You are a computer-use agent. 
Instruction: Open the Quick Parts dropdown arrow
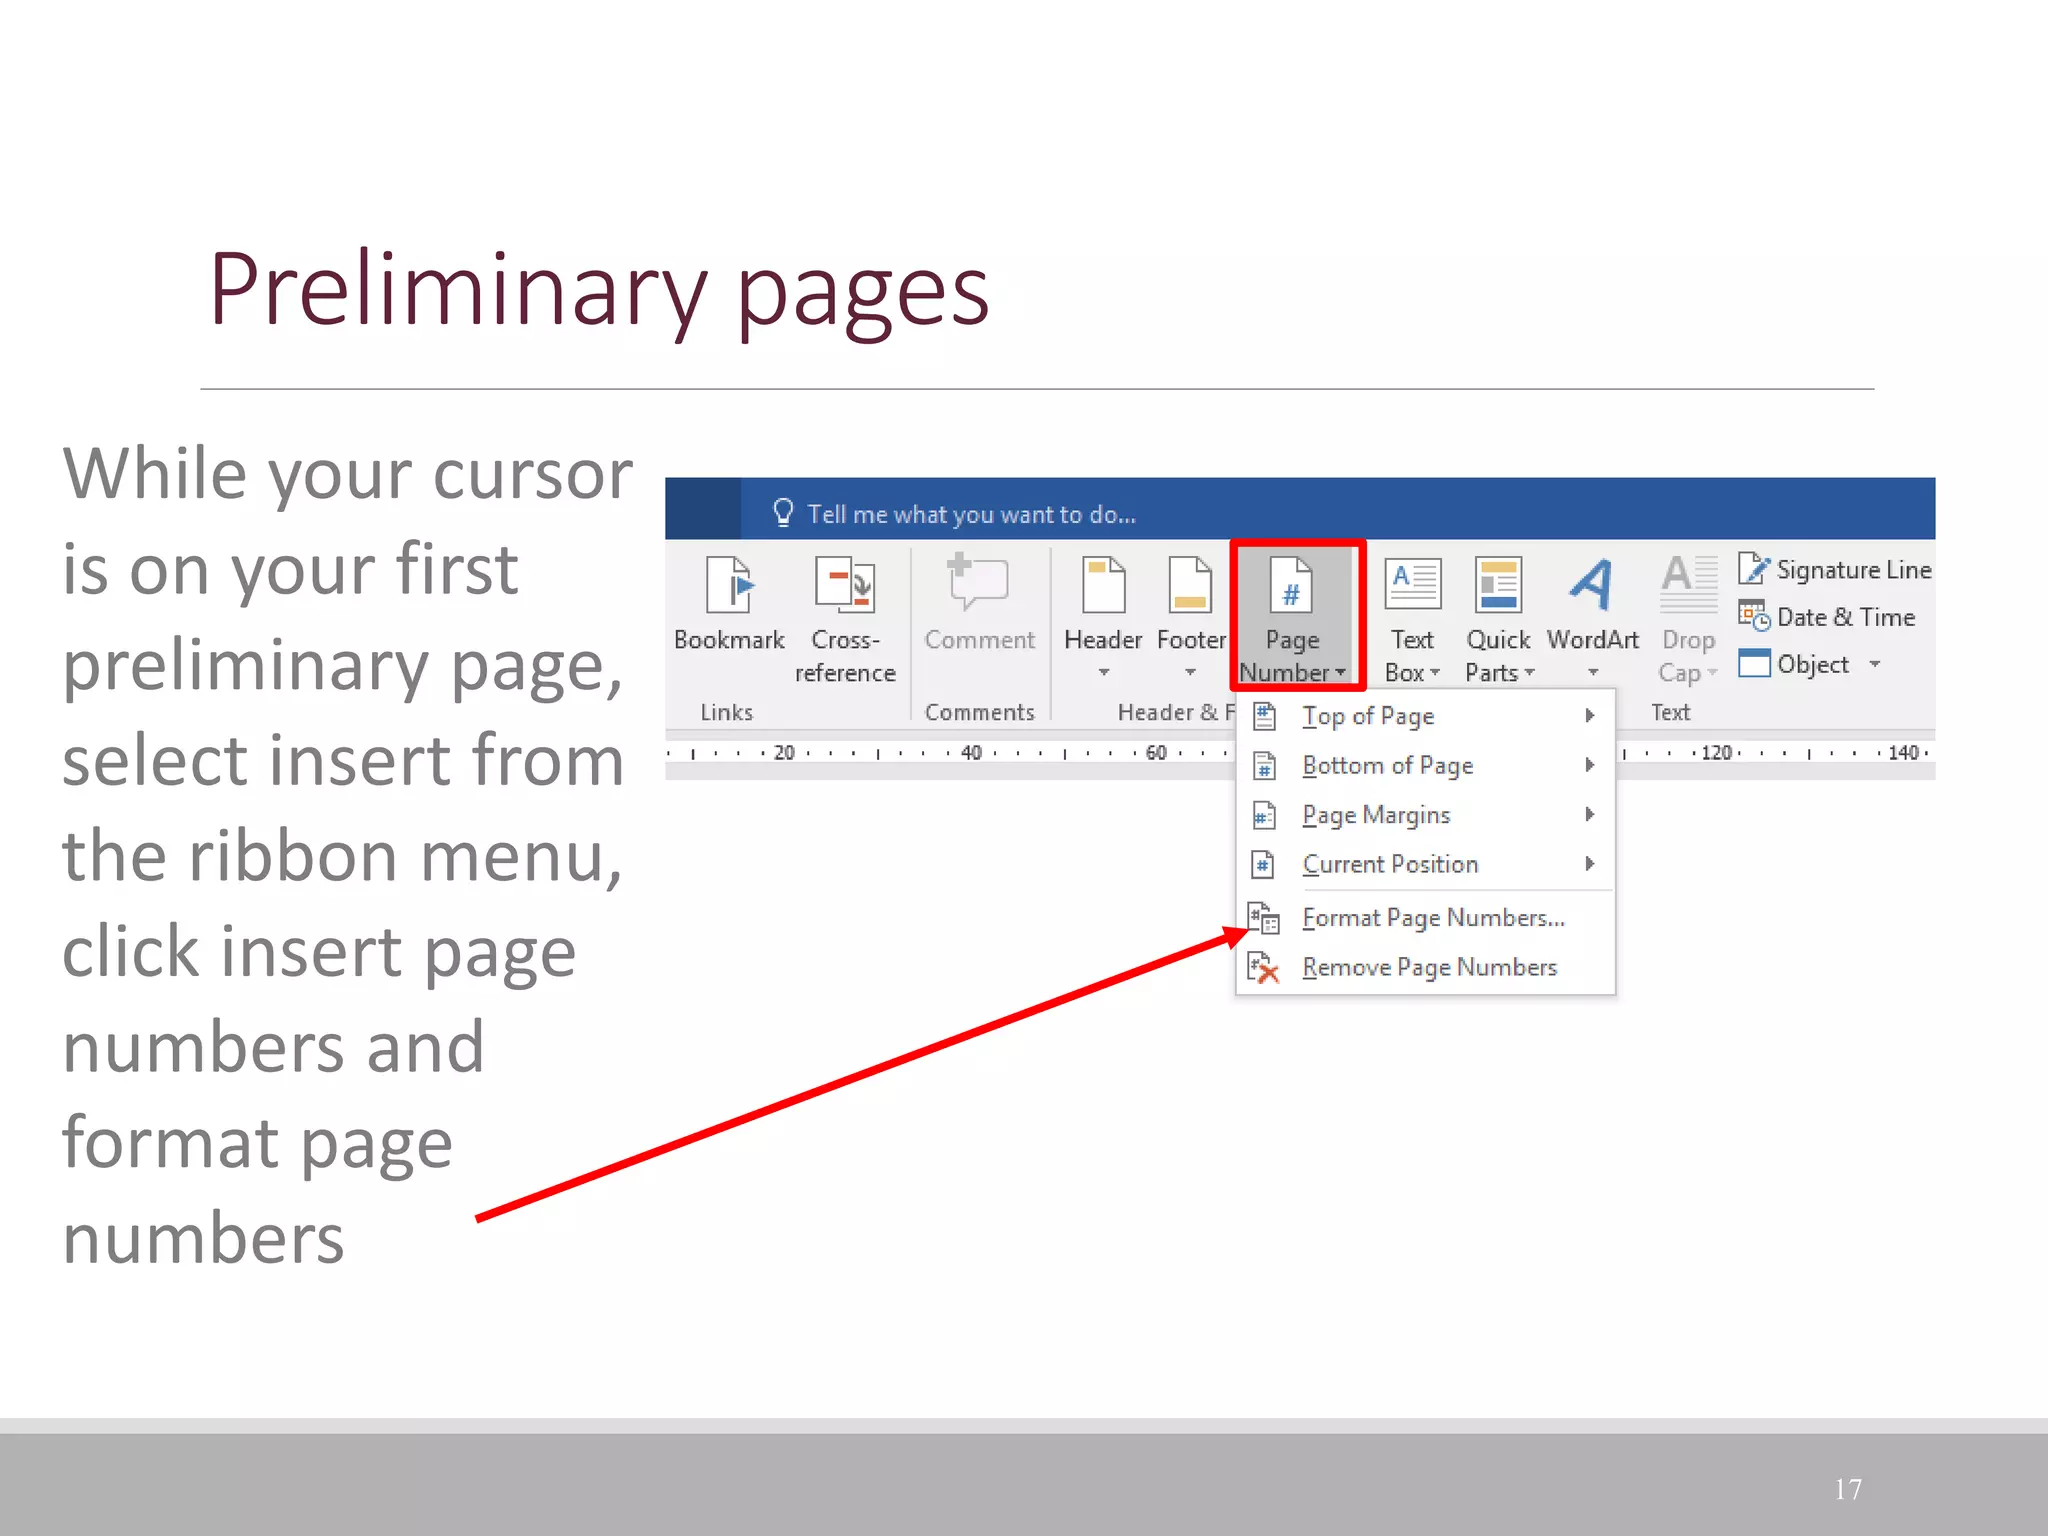(x=1529, y=672)
